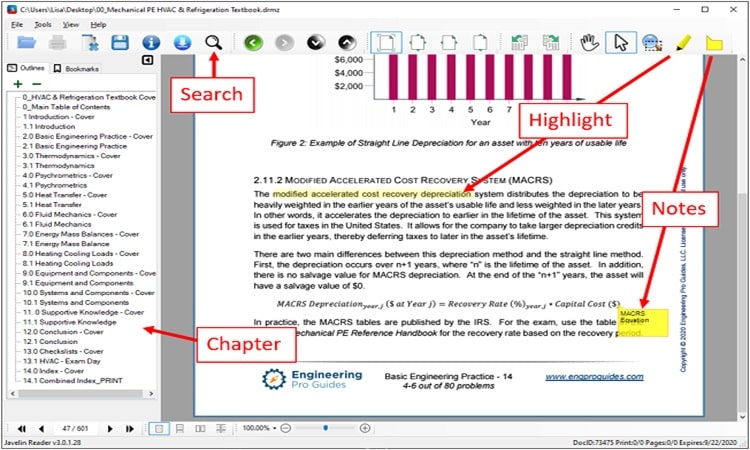This screenshot has height=450, width=750.
Task: Select the sticky Notes tool
Action: point(714,43)
